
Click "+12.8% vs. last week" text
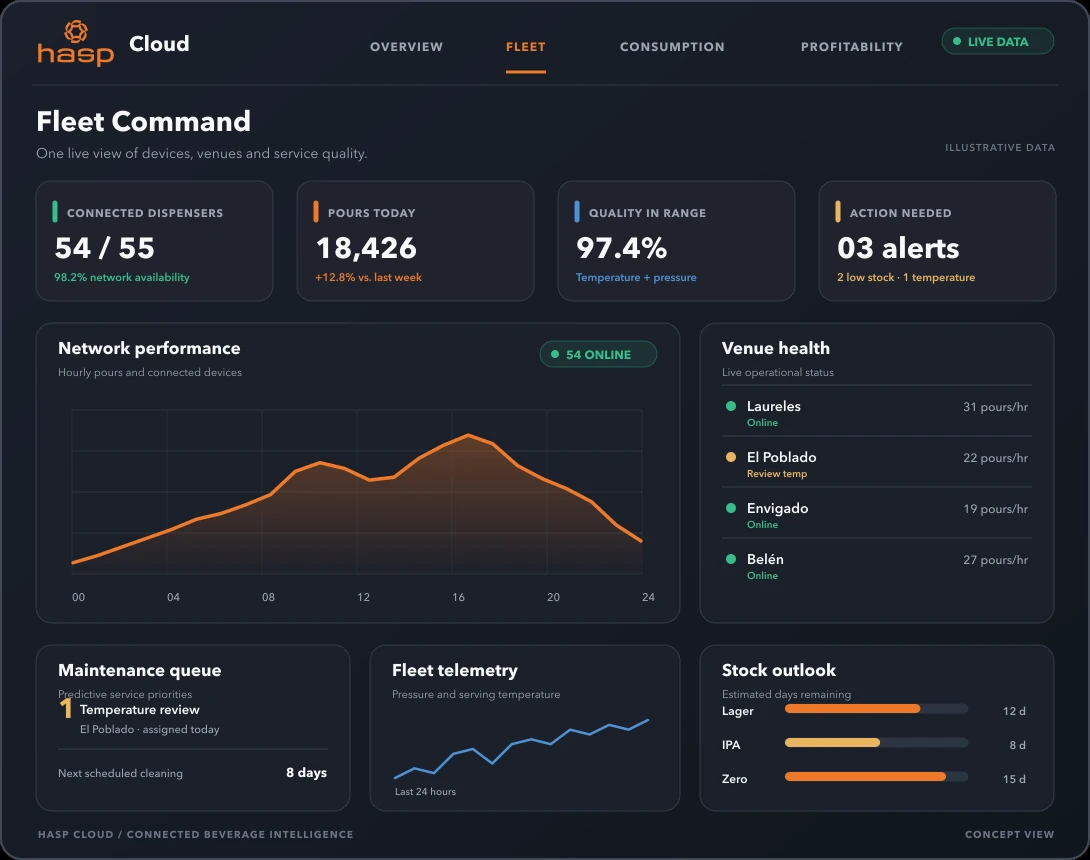[x=368, y=277]
